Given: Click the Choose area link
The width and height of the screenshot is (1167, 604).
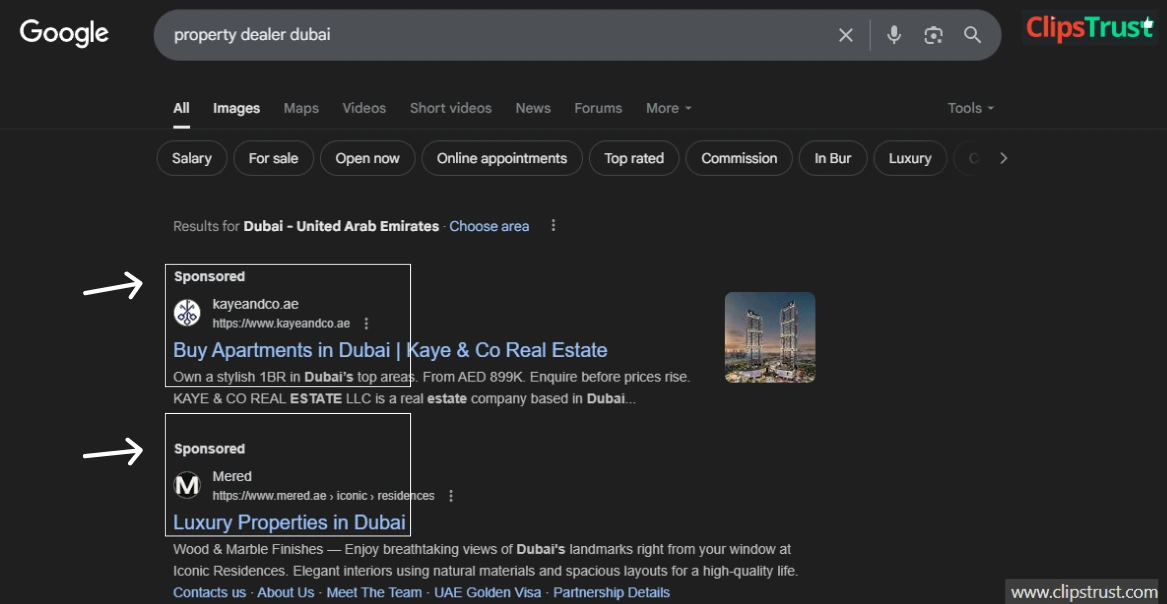Looking at the screenshot, I should [x=489, y=226].
